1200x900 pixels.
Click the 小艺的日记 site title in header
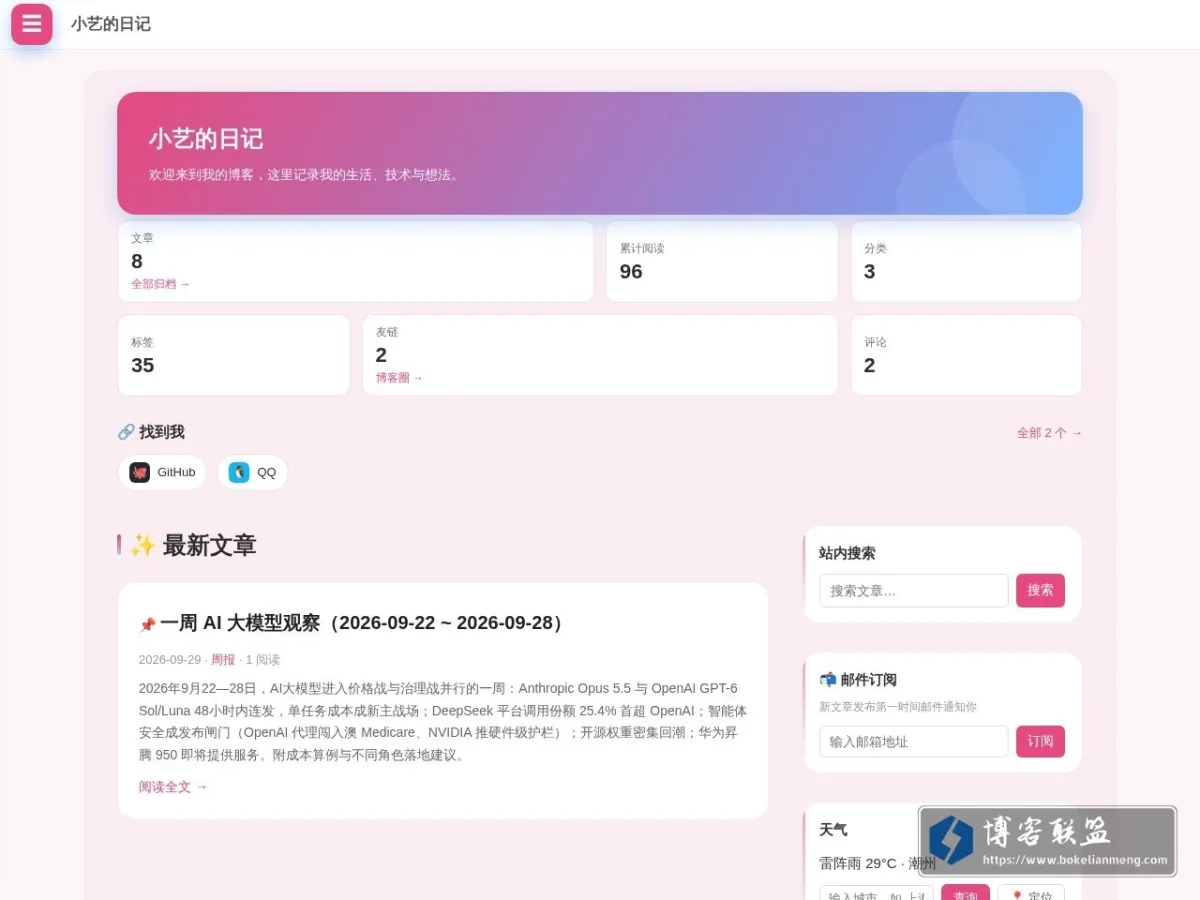tap(111, 24)
